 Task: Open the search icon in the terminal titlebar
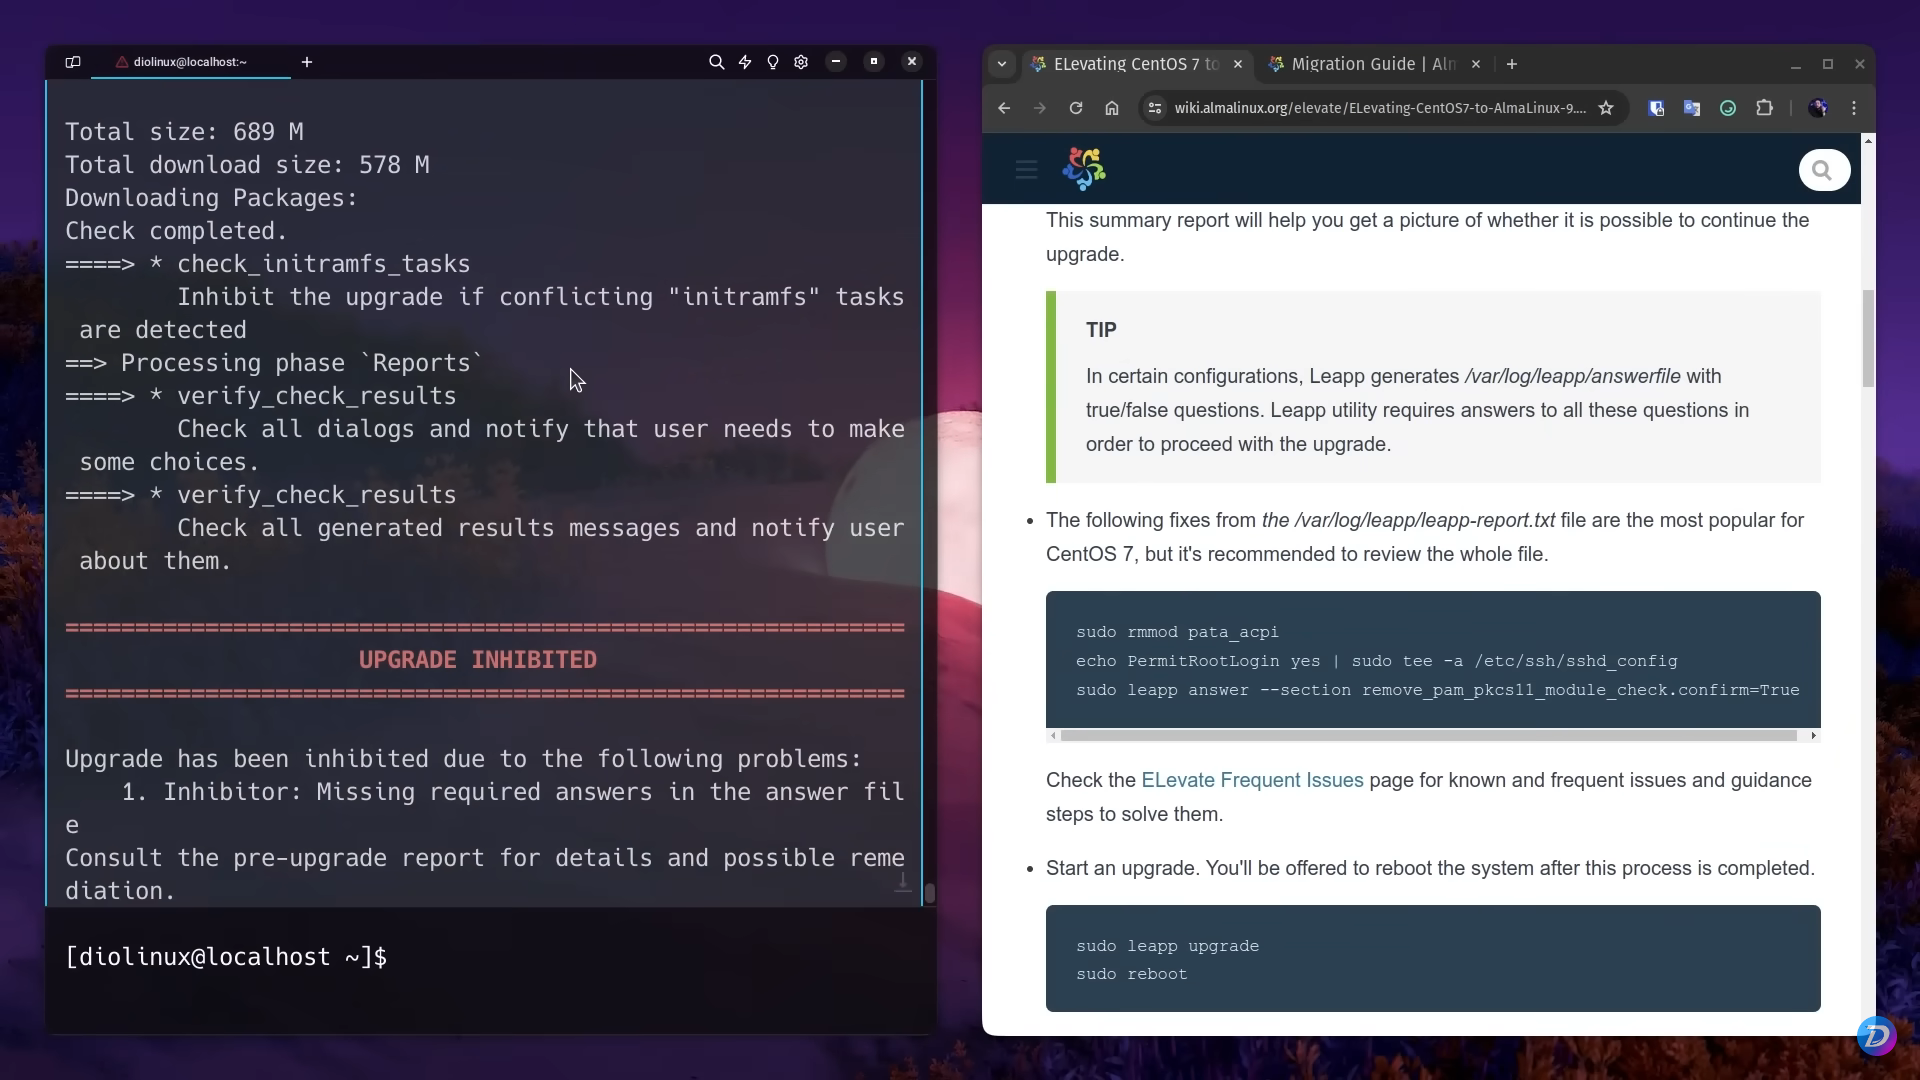coord(716,61)
